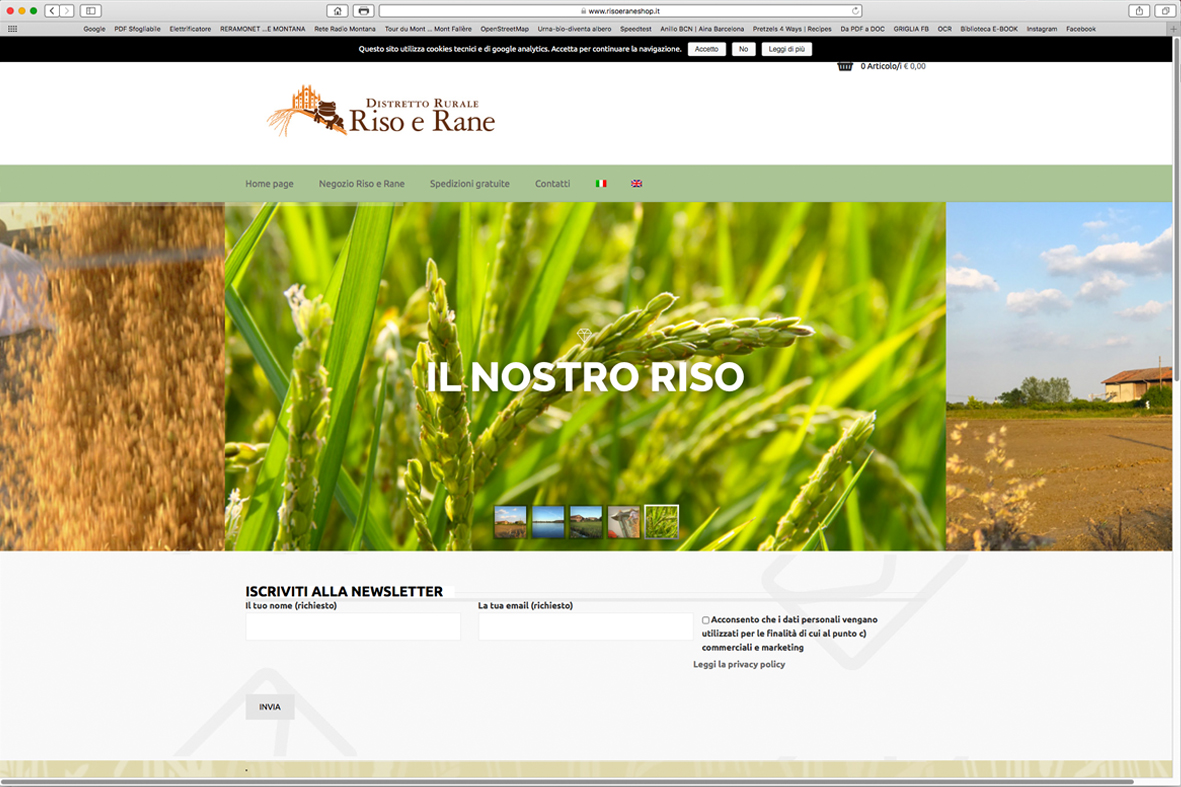Open the shopping cart basket icon
Viewport: 1181px width, 787px height.
pyautogui.click(x=845, y=66)
